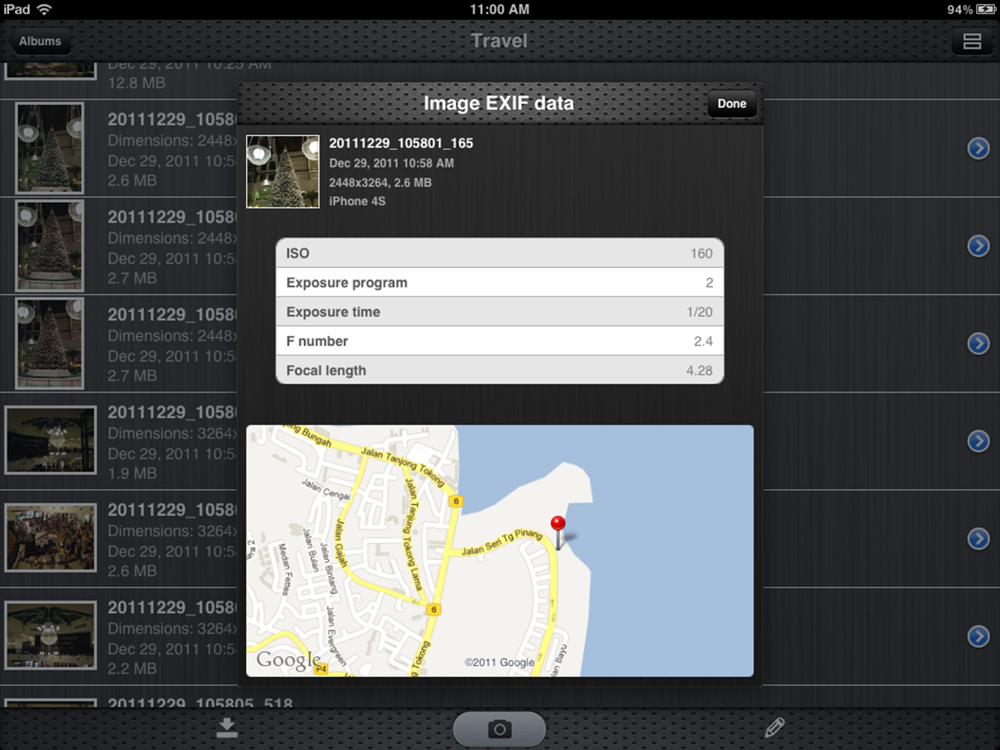The width and height of the screenshot is (1000, 750).
Task: Tap the Image EXIF data heading
Action: coord(499,103)
